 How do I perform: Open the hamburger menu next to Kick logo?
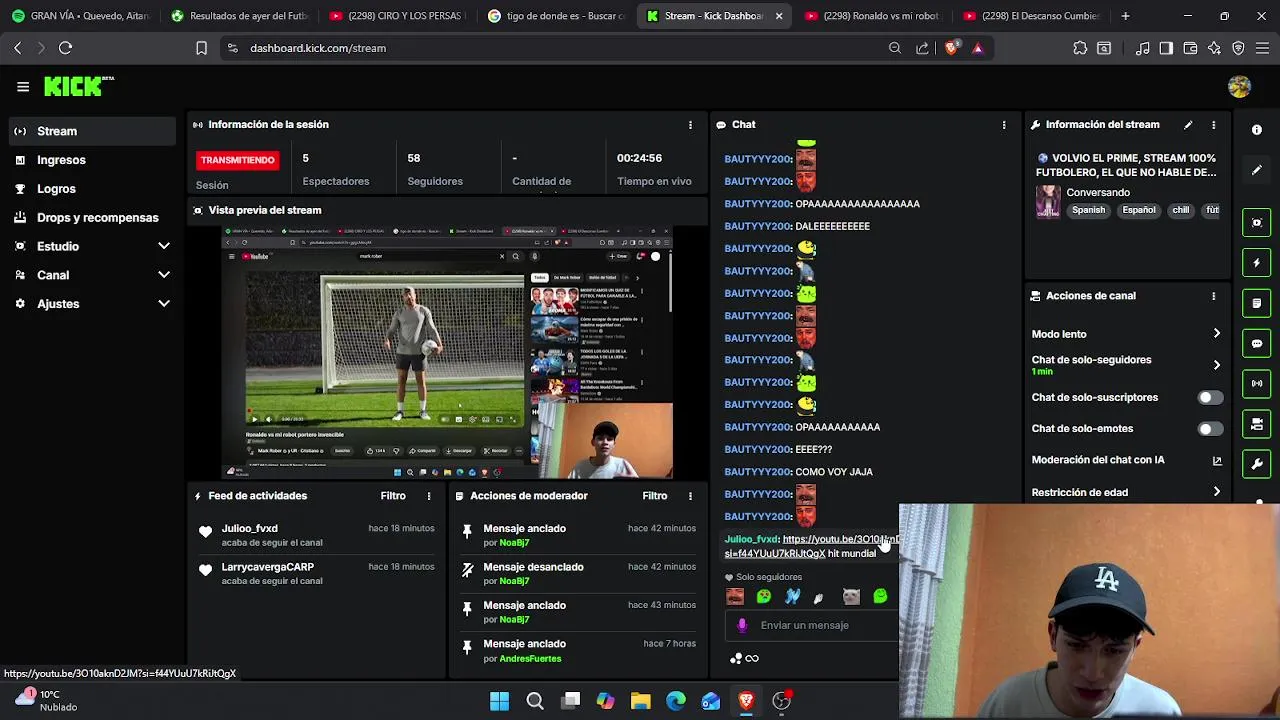[23, 87]
